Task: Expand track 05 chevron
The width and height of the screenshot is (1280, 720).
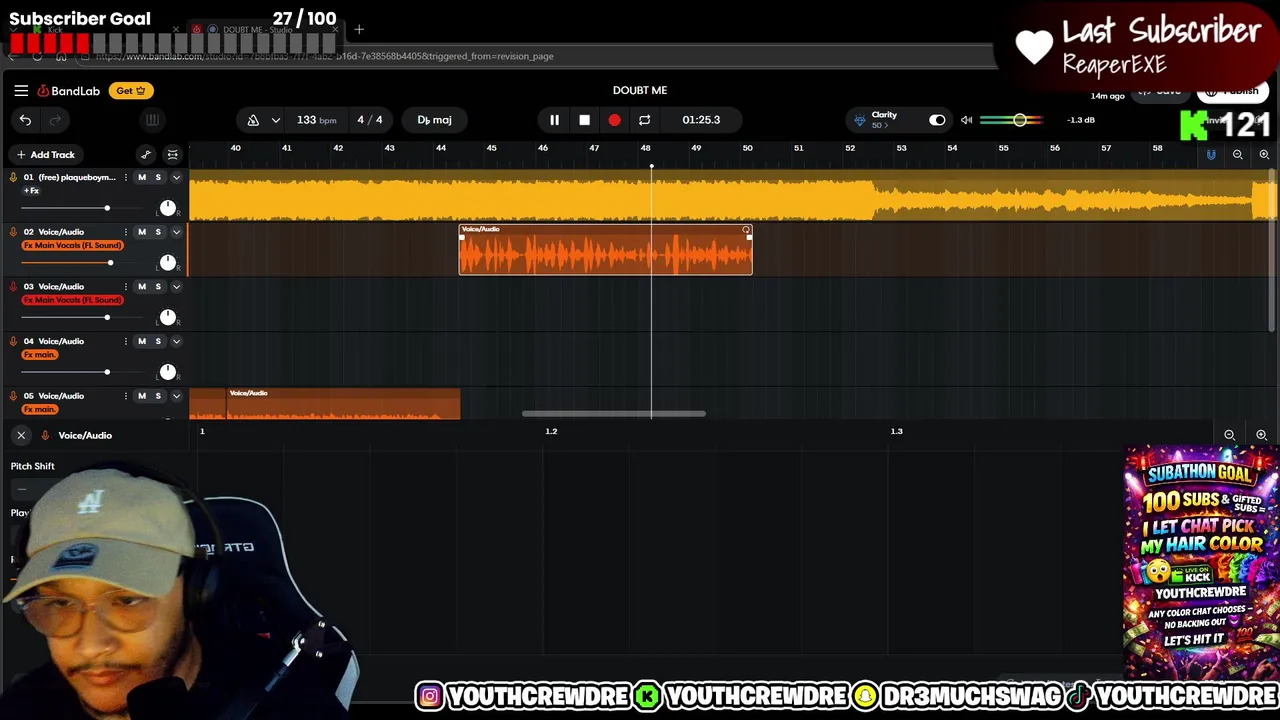Action: click(x=176, y=396)
